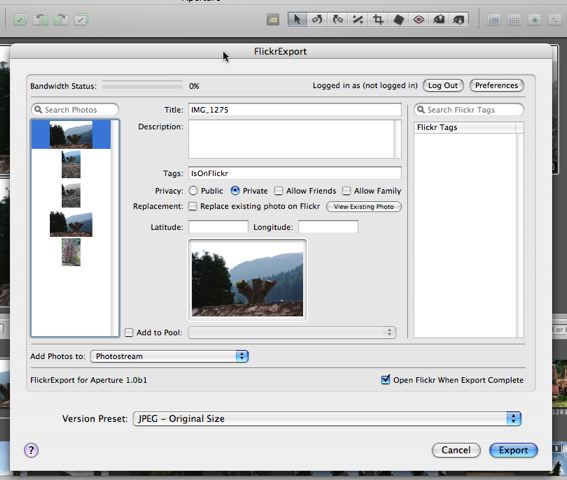Image resolution: width=567 pixels, height=480 pixels.
Task: Click magnifier icon in Search Flickr Tags field
Action: click(421, 109)
